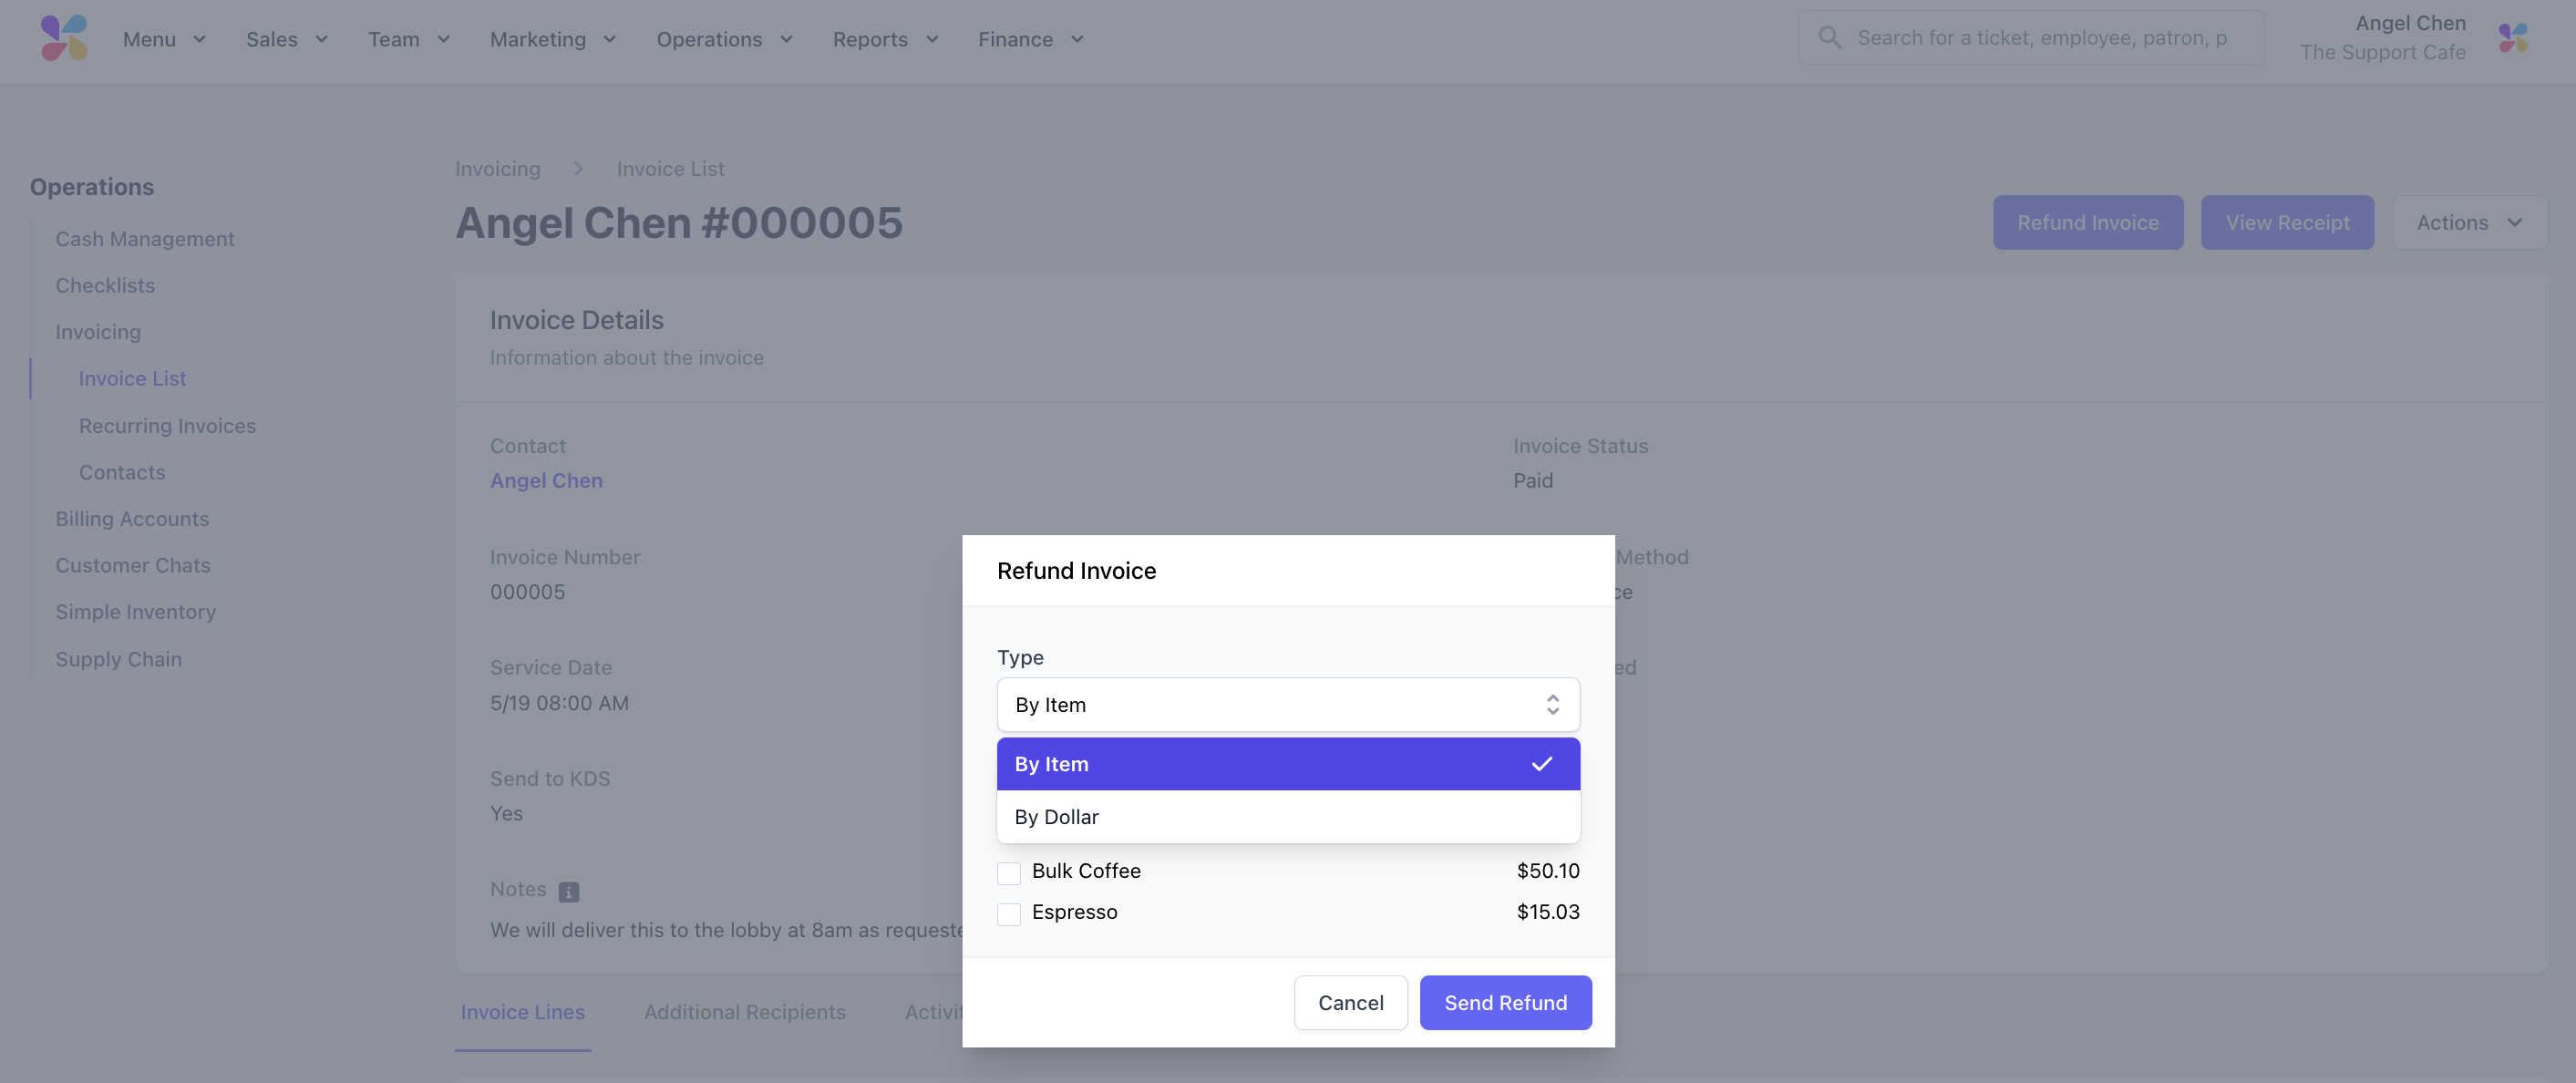Expand the Operations dropdown in top nav
Viewport: 2576px width, 1083px height.
[724, 39]
